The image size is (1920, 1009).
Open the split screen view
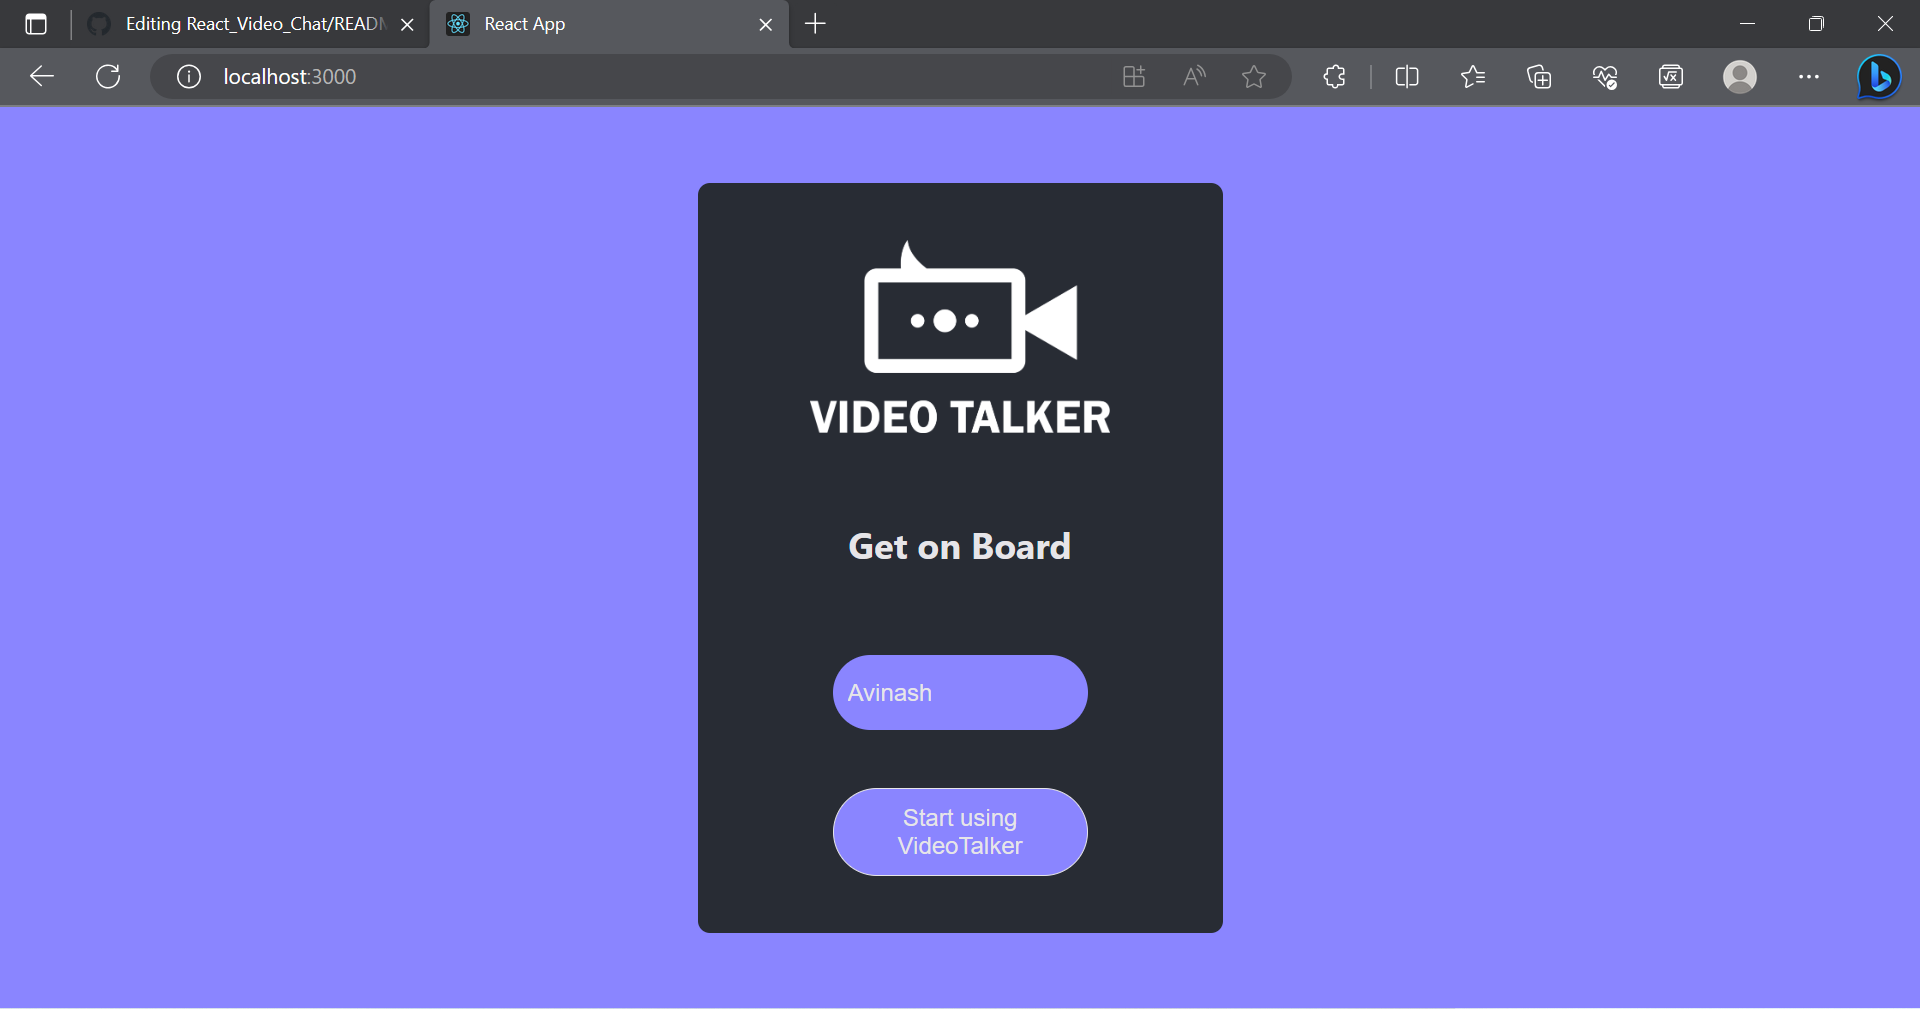coord(1406,77)
